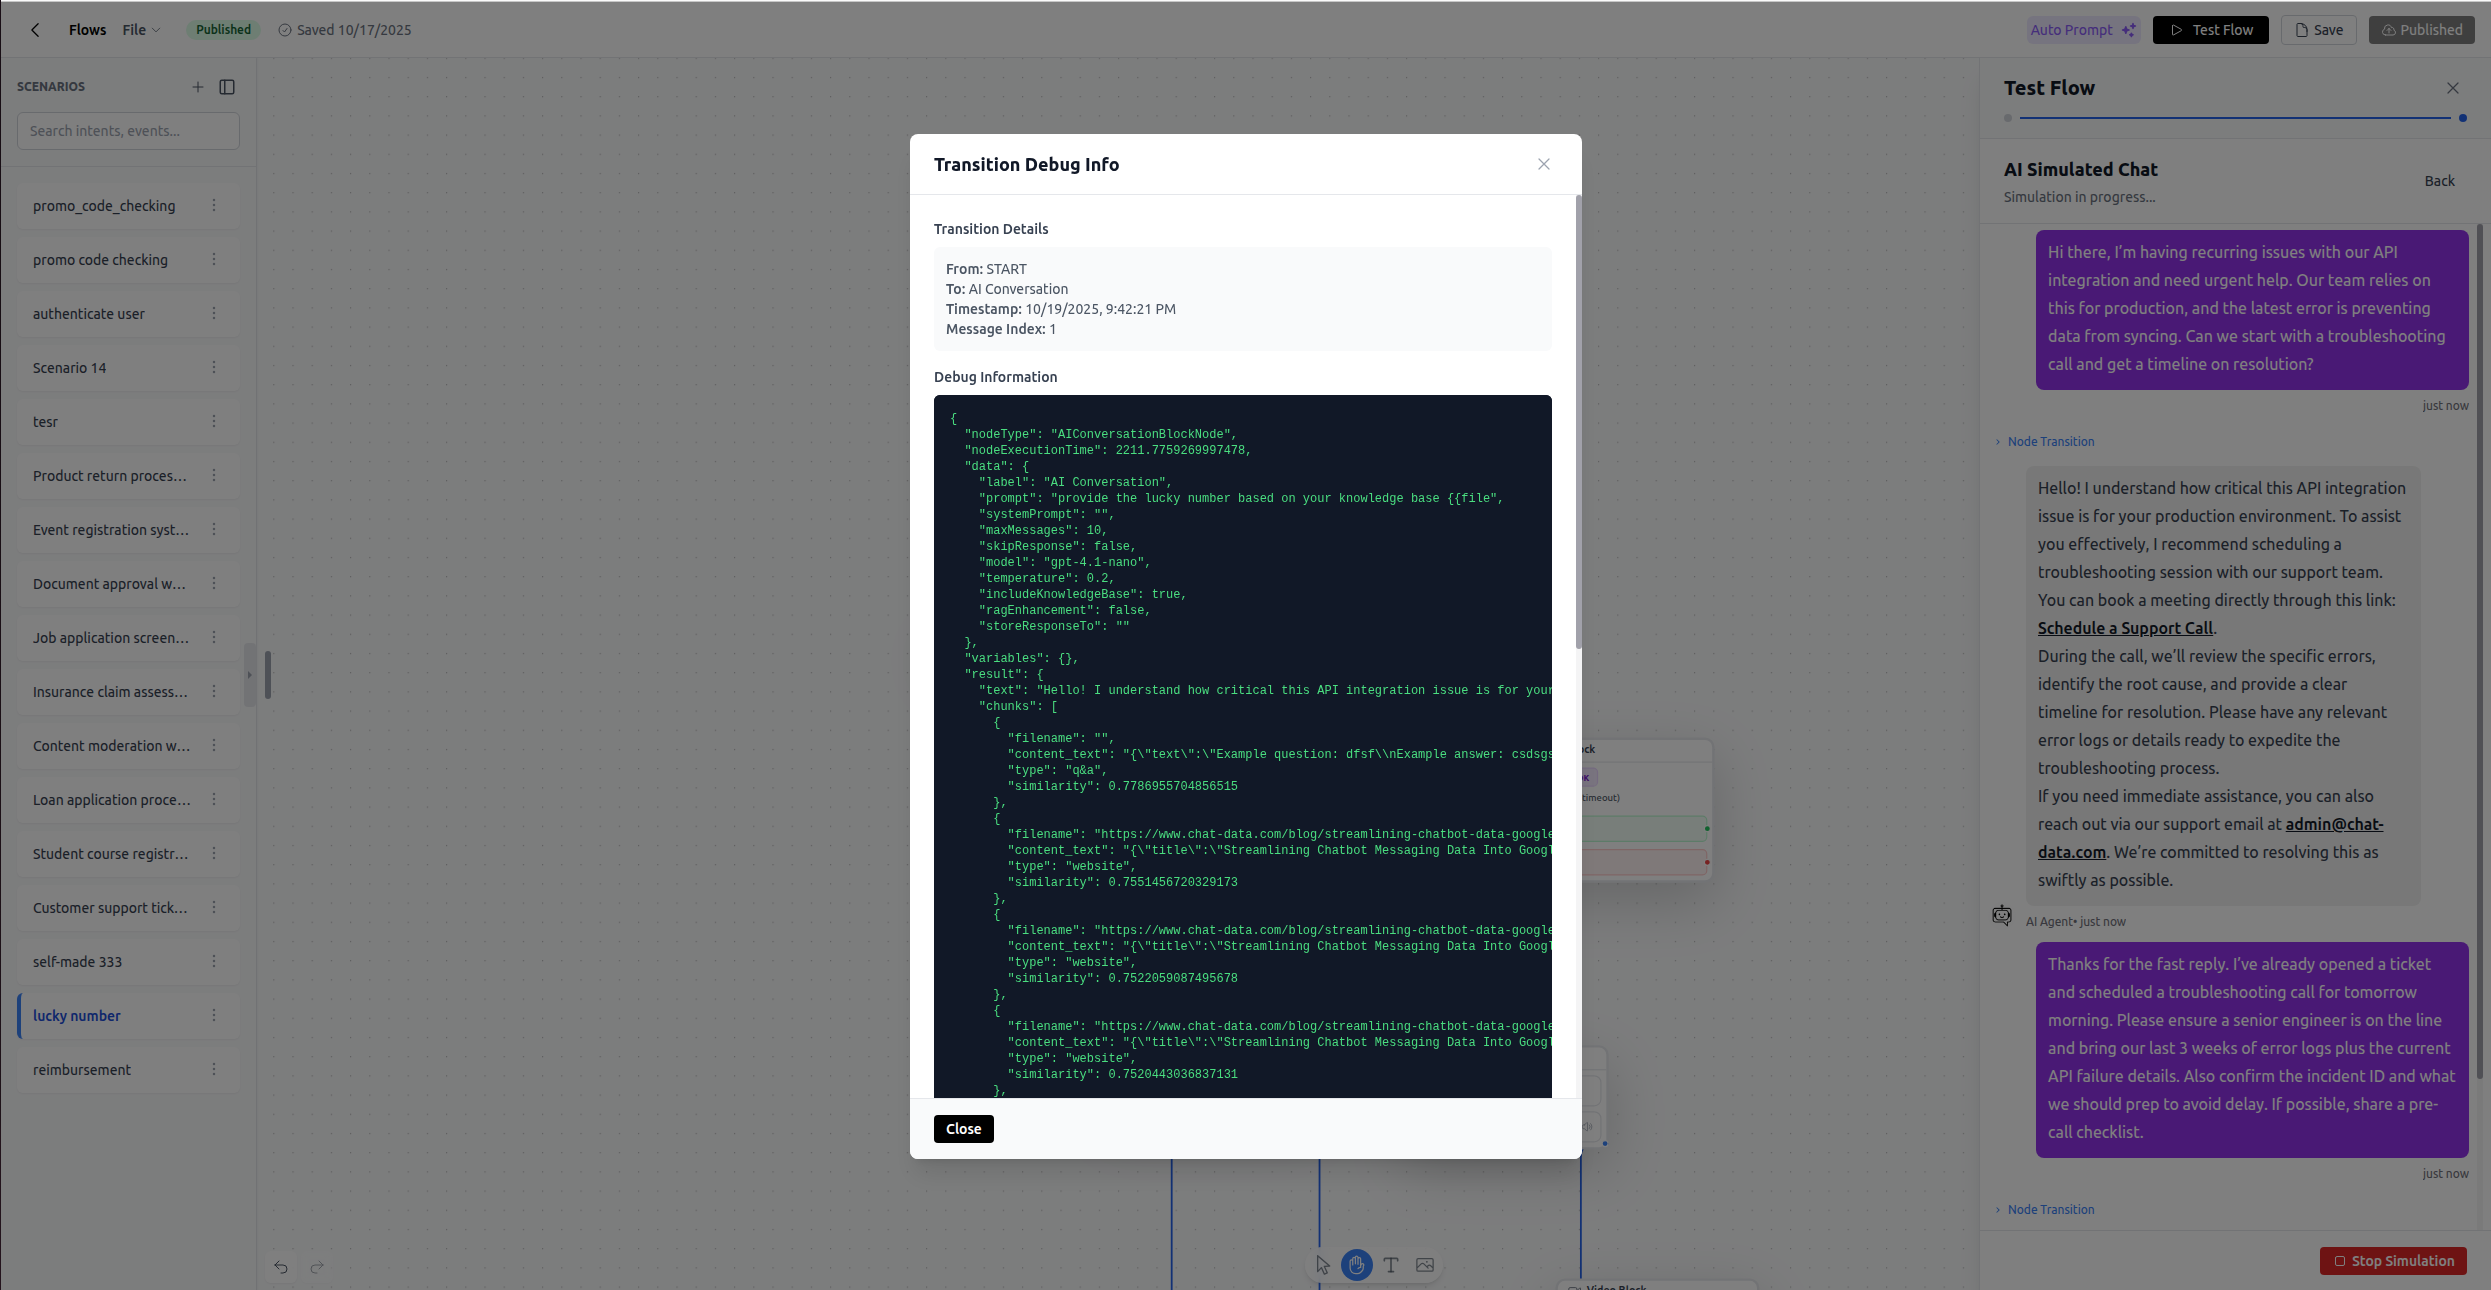The width and height of the screenshot is (2491, 1290).
Task: Click the back arrow icon beside Flows
Action: coord(35,30)
